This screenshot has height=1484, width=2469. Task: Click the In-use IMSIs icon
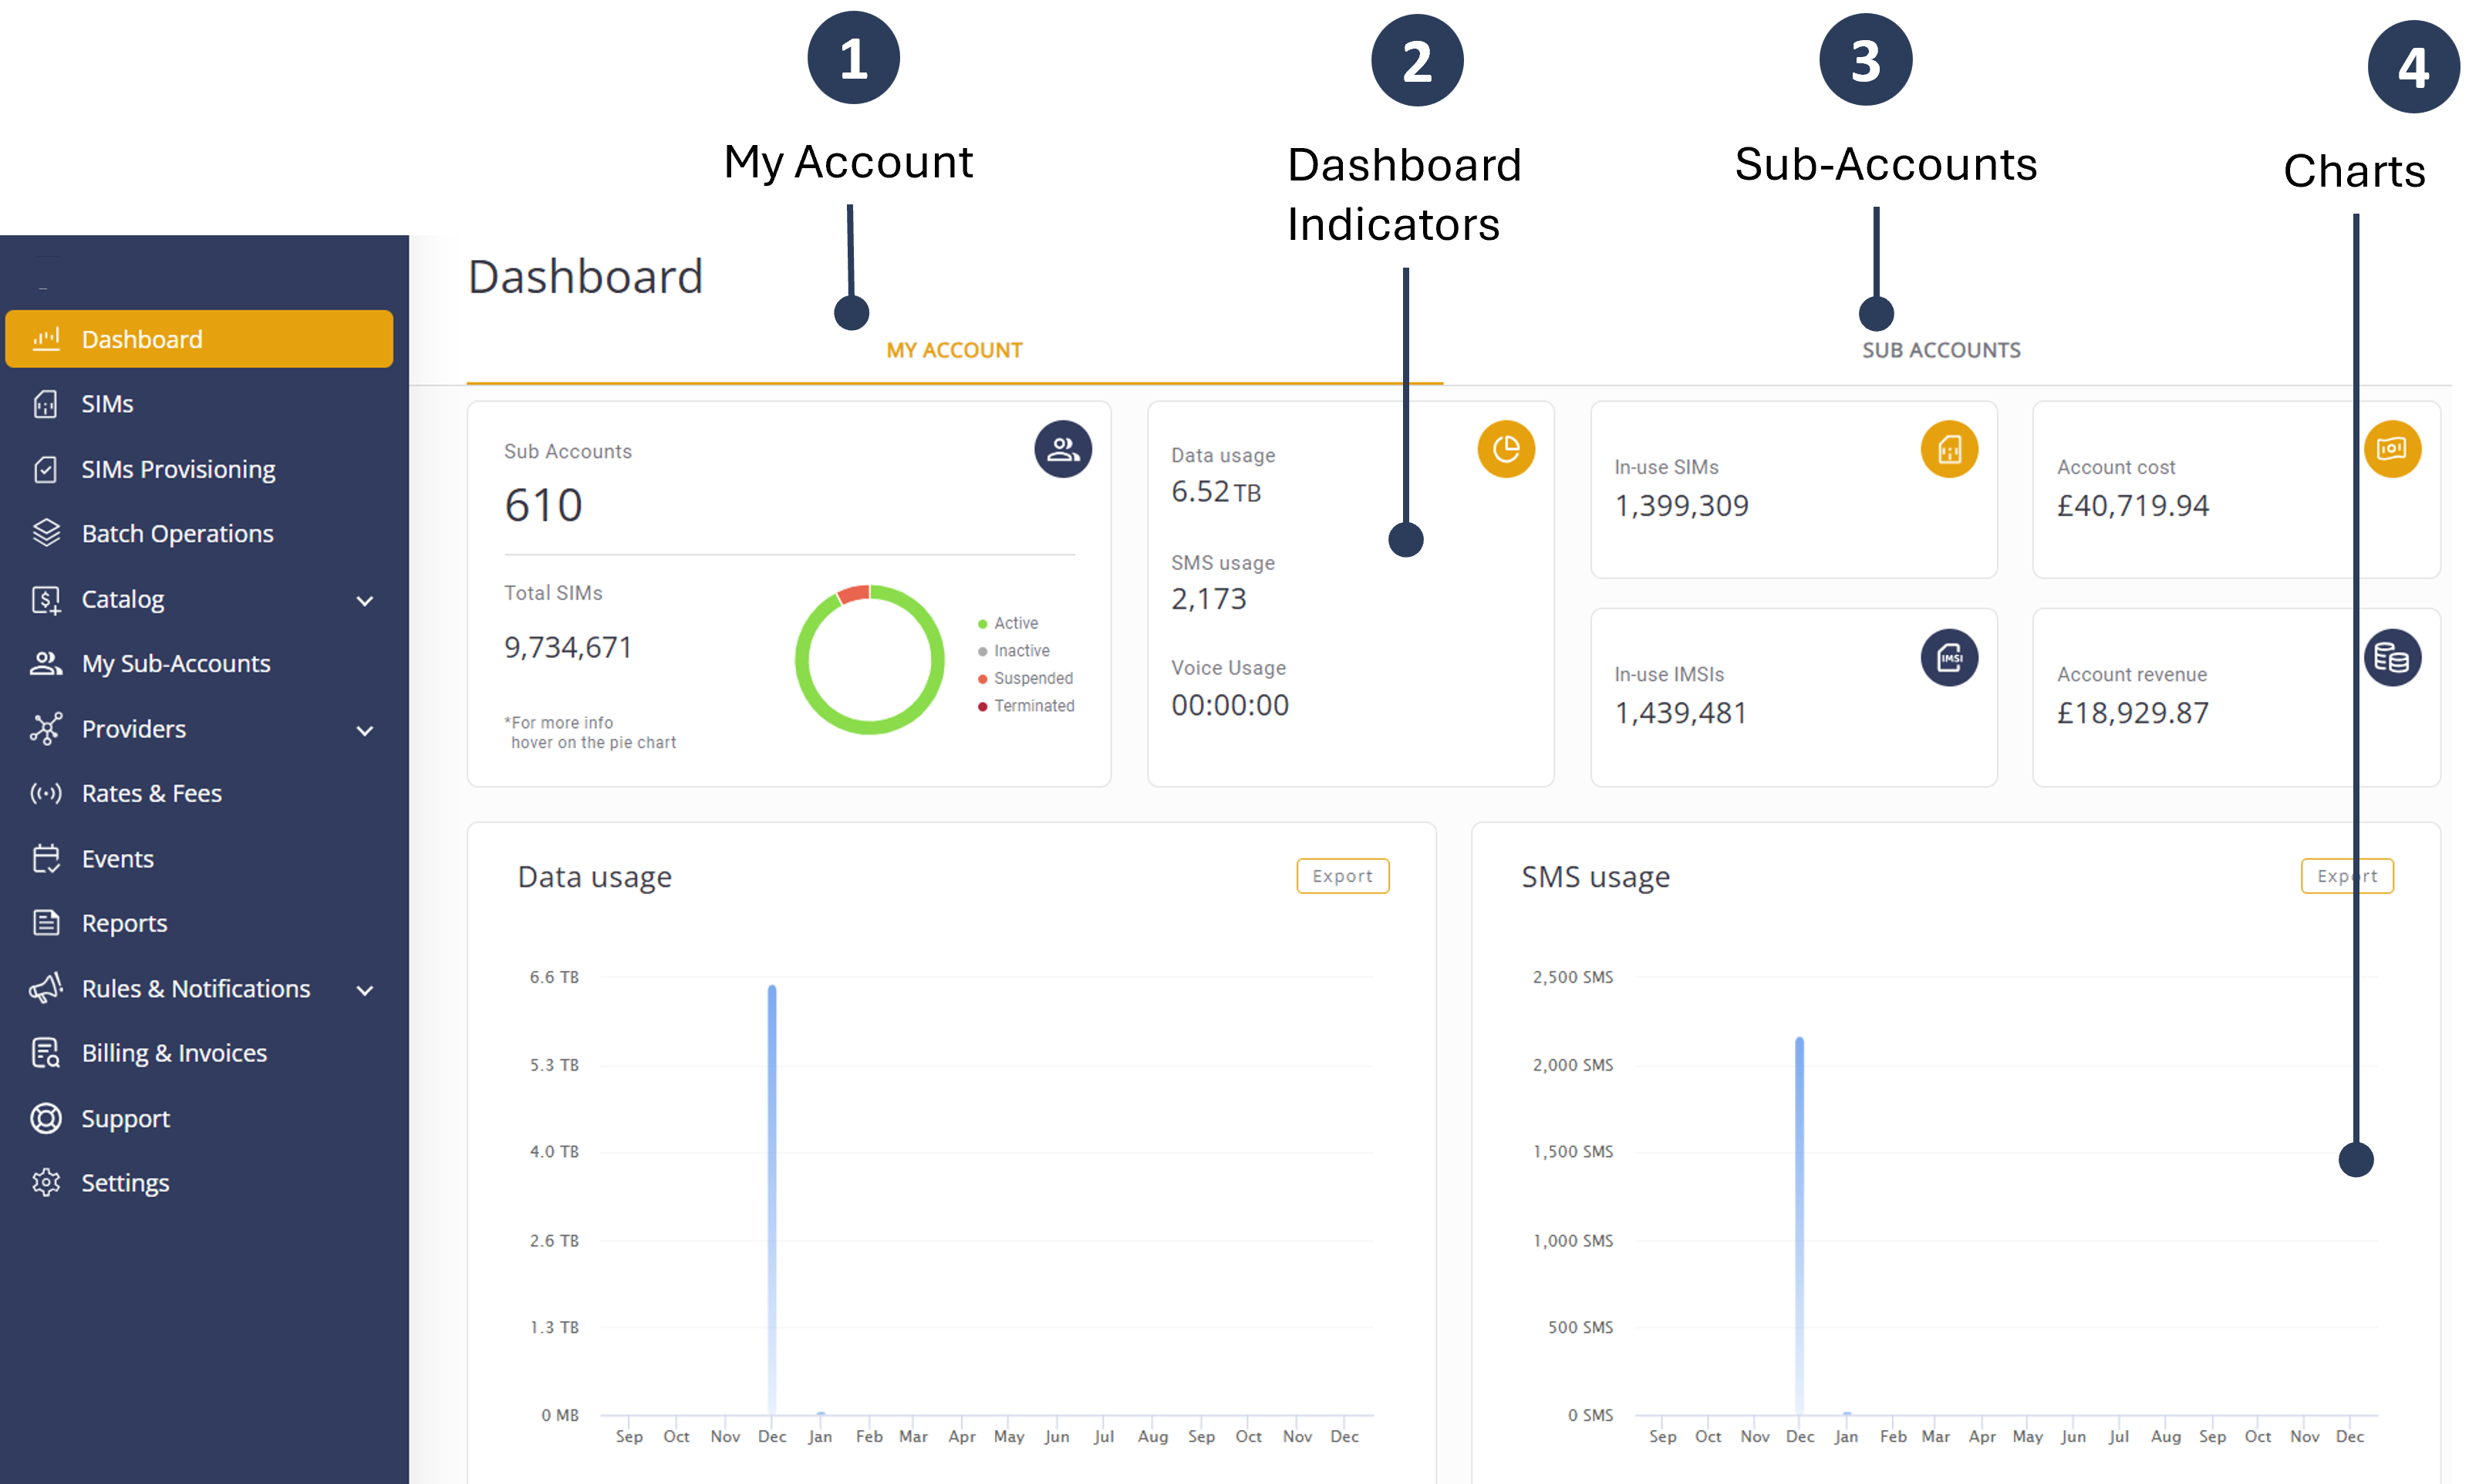click(x=1948, y=657)
